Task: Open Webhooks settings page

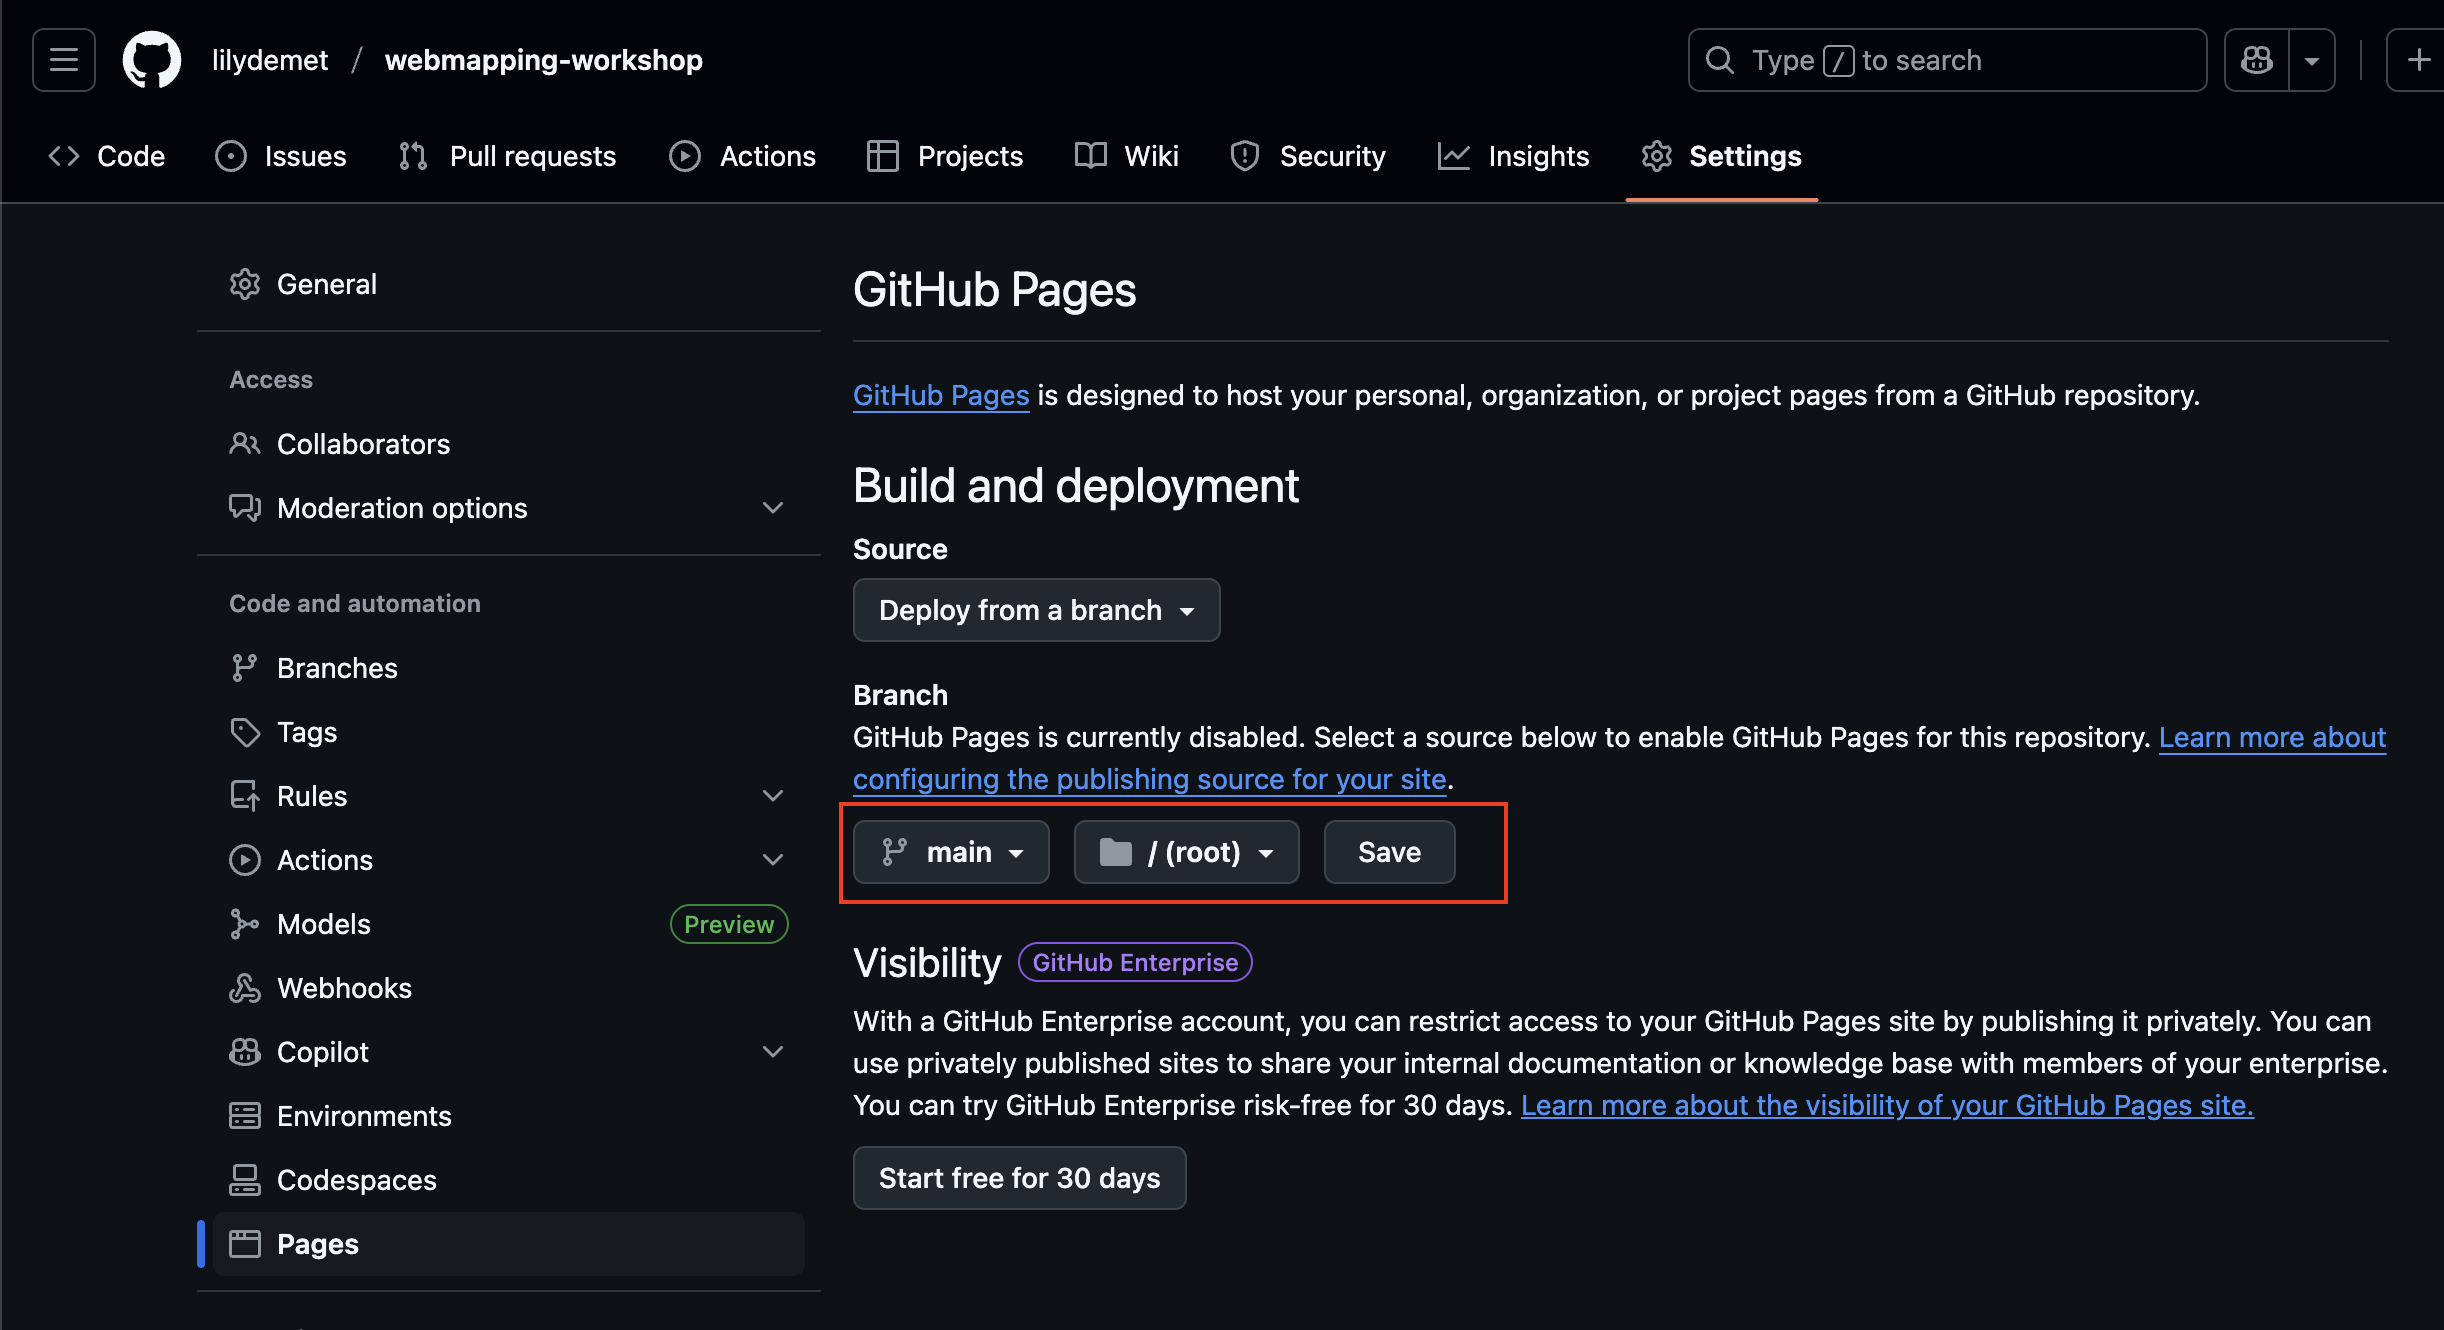Action: [509, 988]
